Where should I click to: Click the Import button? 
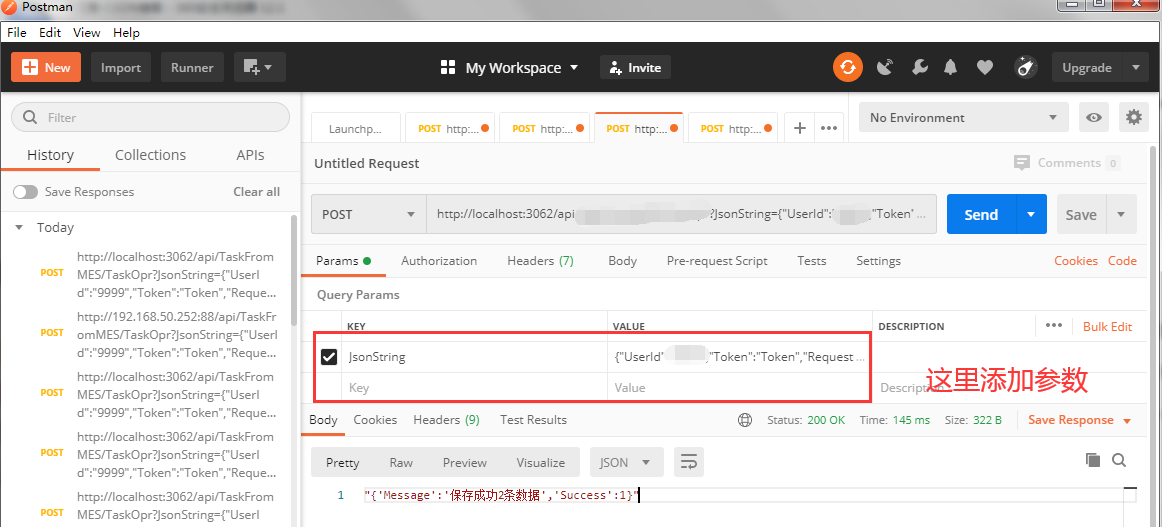point(121,67)
